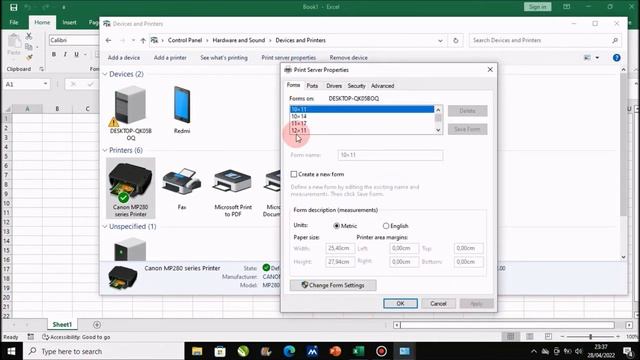Switch to the Security tab

pyautogui.click(x=356, y=86)
